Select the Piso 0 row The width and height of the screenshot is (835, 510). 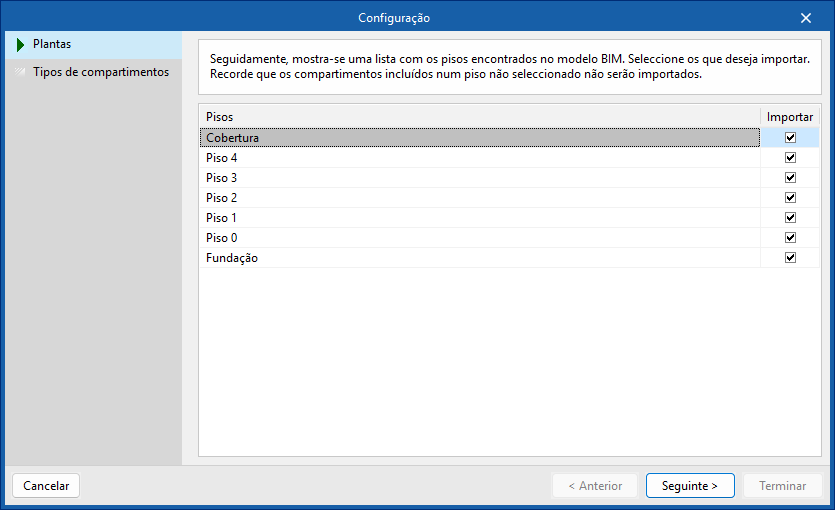tap(400, 238)
